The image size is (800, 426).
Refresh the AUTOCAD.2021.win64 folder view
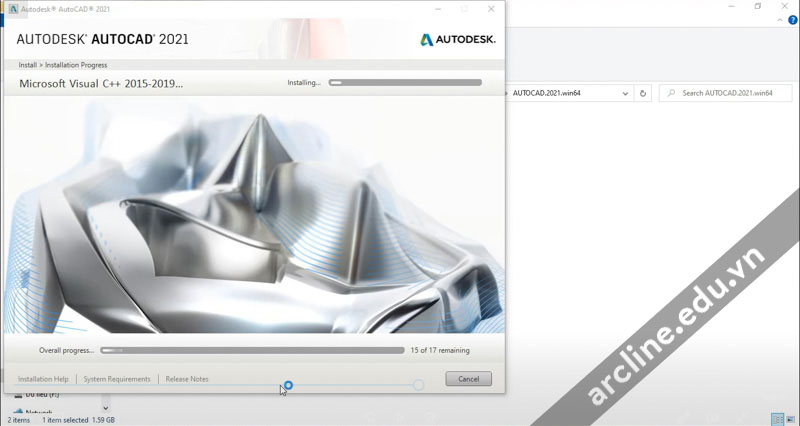[x=643, y=93]
